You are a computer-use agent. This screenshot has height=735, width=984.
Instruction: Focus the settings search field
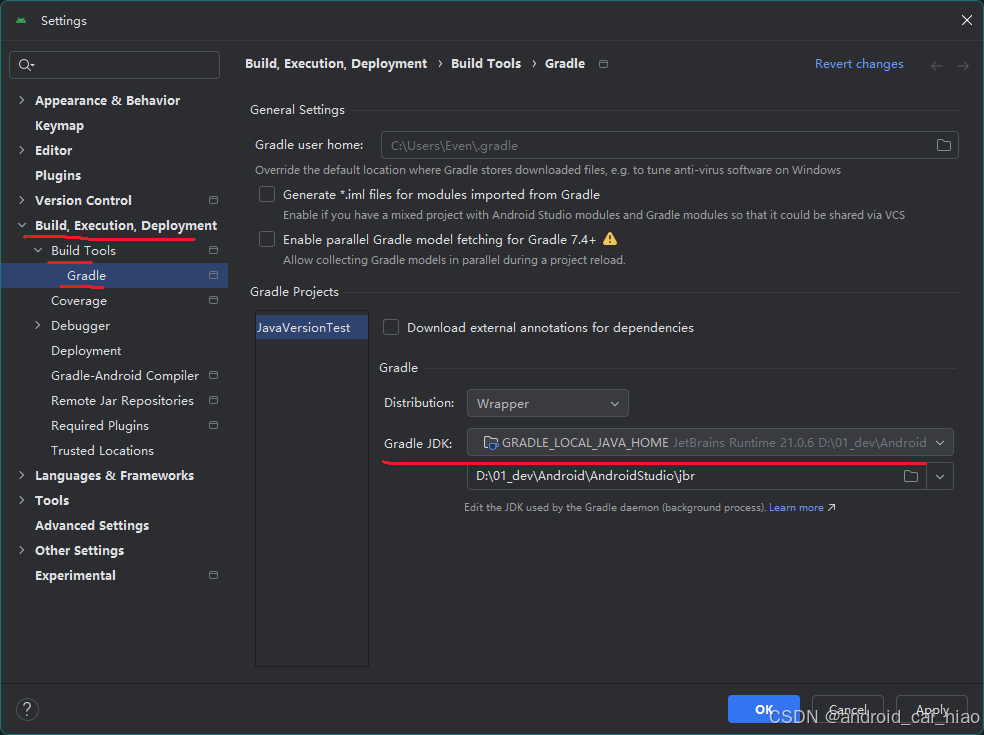[x=114, y=65]
